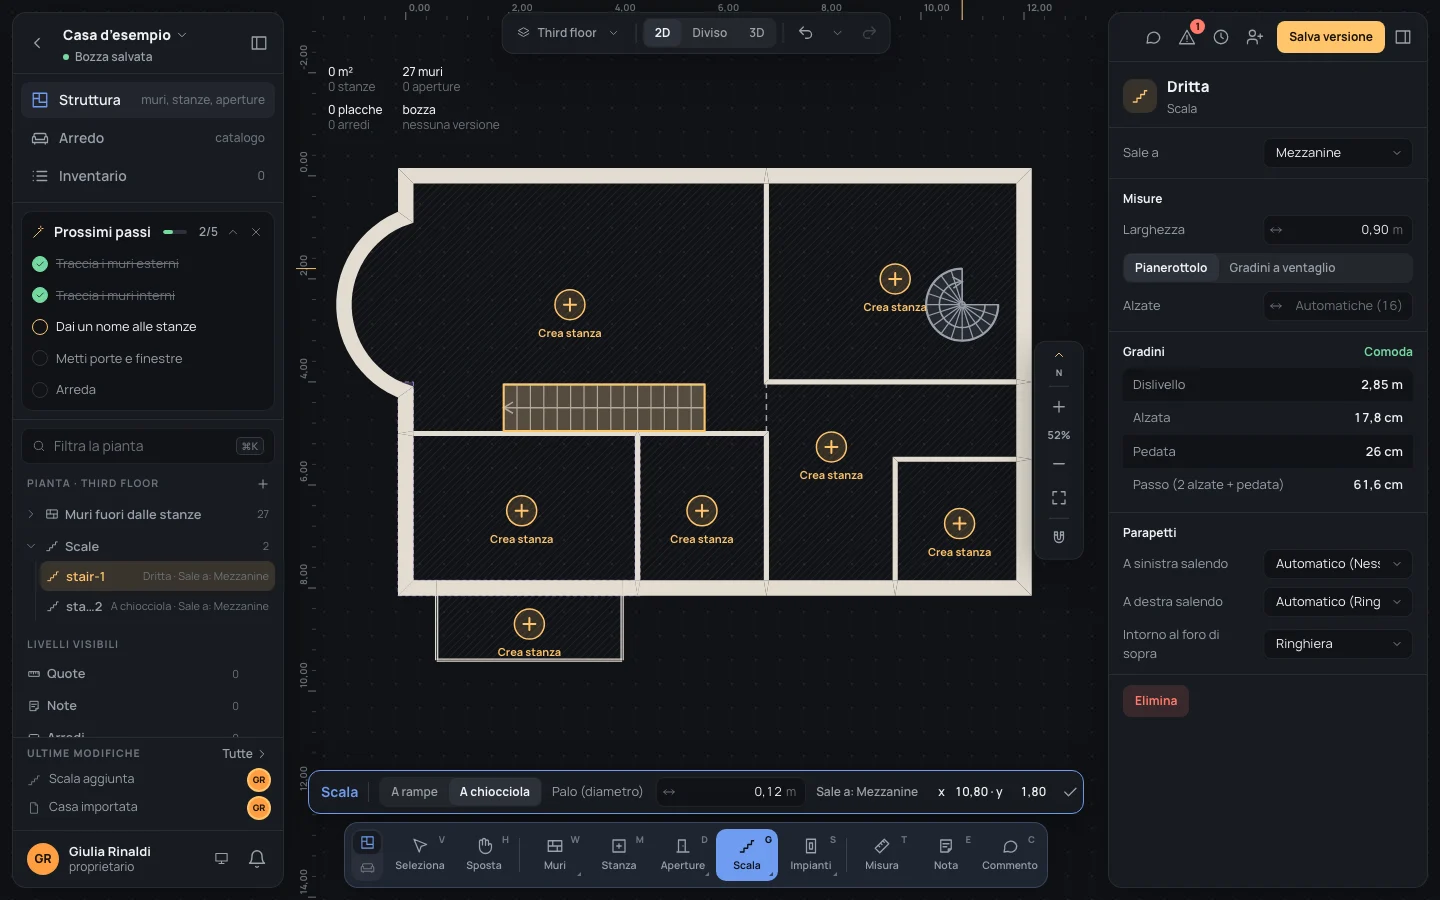The height and width of the screenshot is (900, 1440).
Task: Activate the Misura measuring tool
Action: click(882, 855)
